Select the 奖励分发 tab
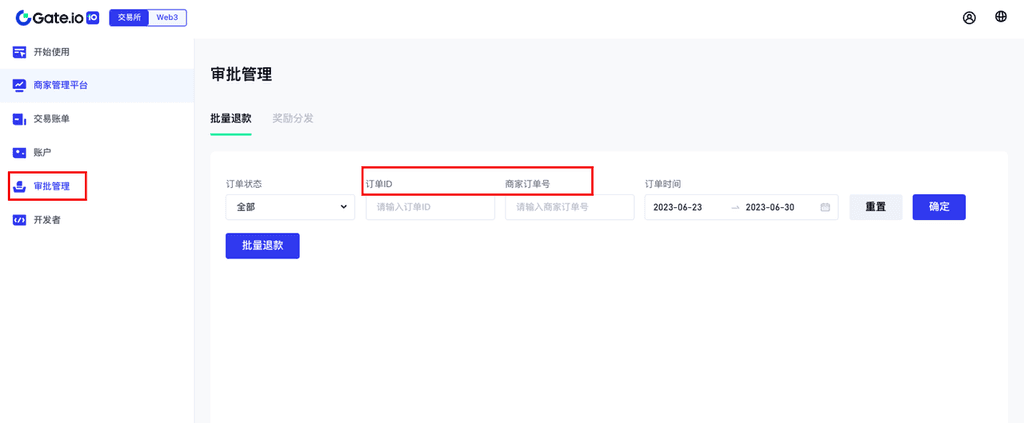1024x423 pixels. [293, 118]
